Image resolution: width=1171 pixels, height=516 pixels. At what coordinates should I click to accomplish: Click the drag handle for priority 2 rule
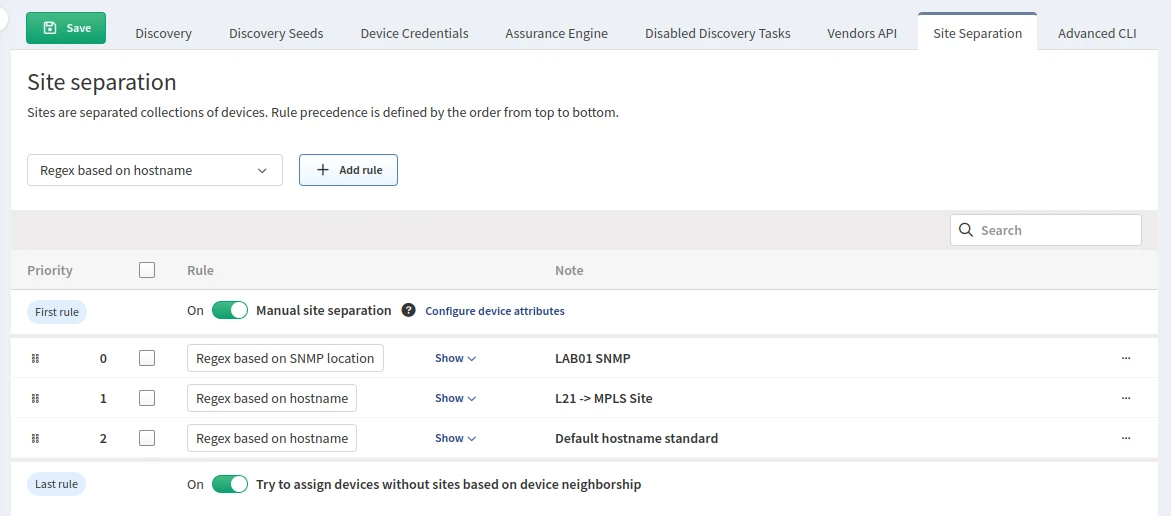pos(35,438)
